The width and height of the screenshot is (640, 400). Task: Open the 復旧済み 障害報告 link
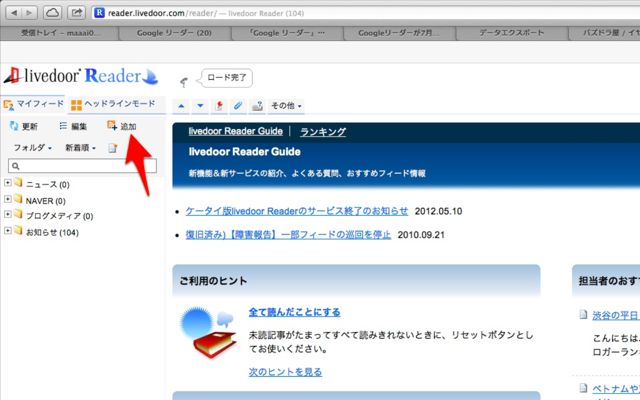tap(288, 235)
